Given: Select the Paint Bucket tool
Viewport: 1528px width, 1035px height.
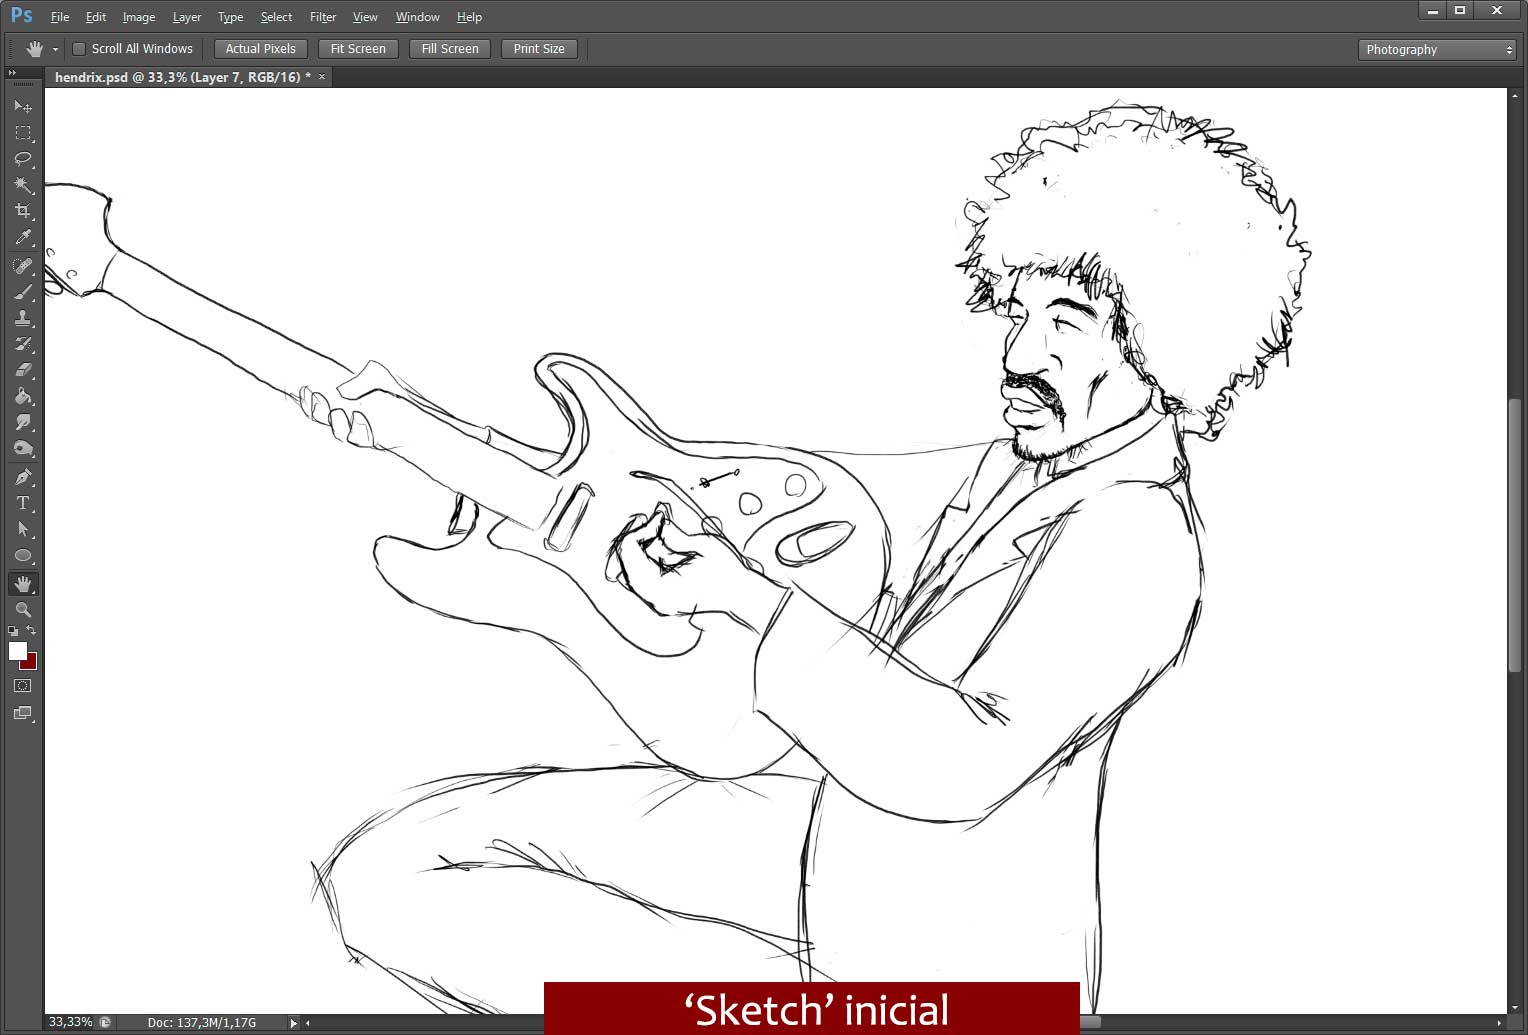Looking at the screenshot, I should pos(23,396).
